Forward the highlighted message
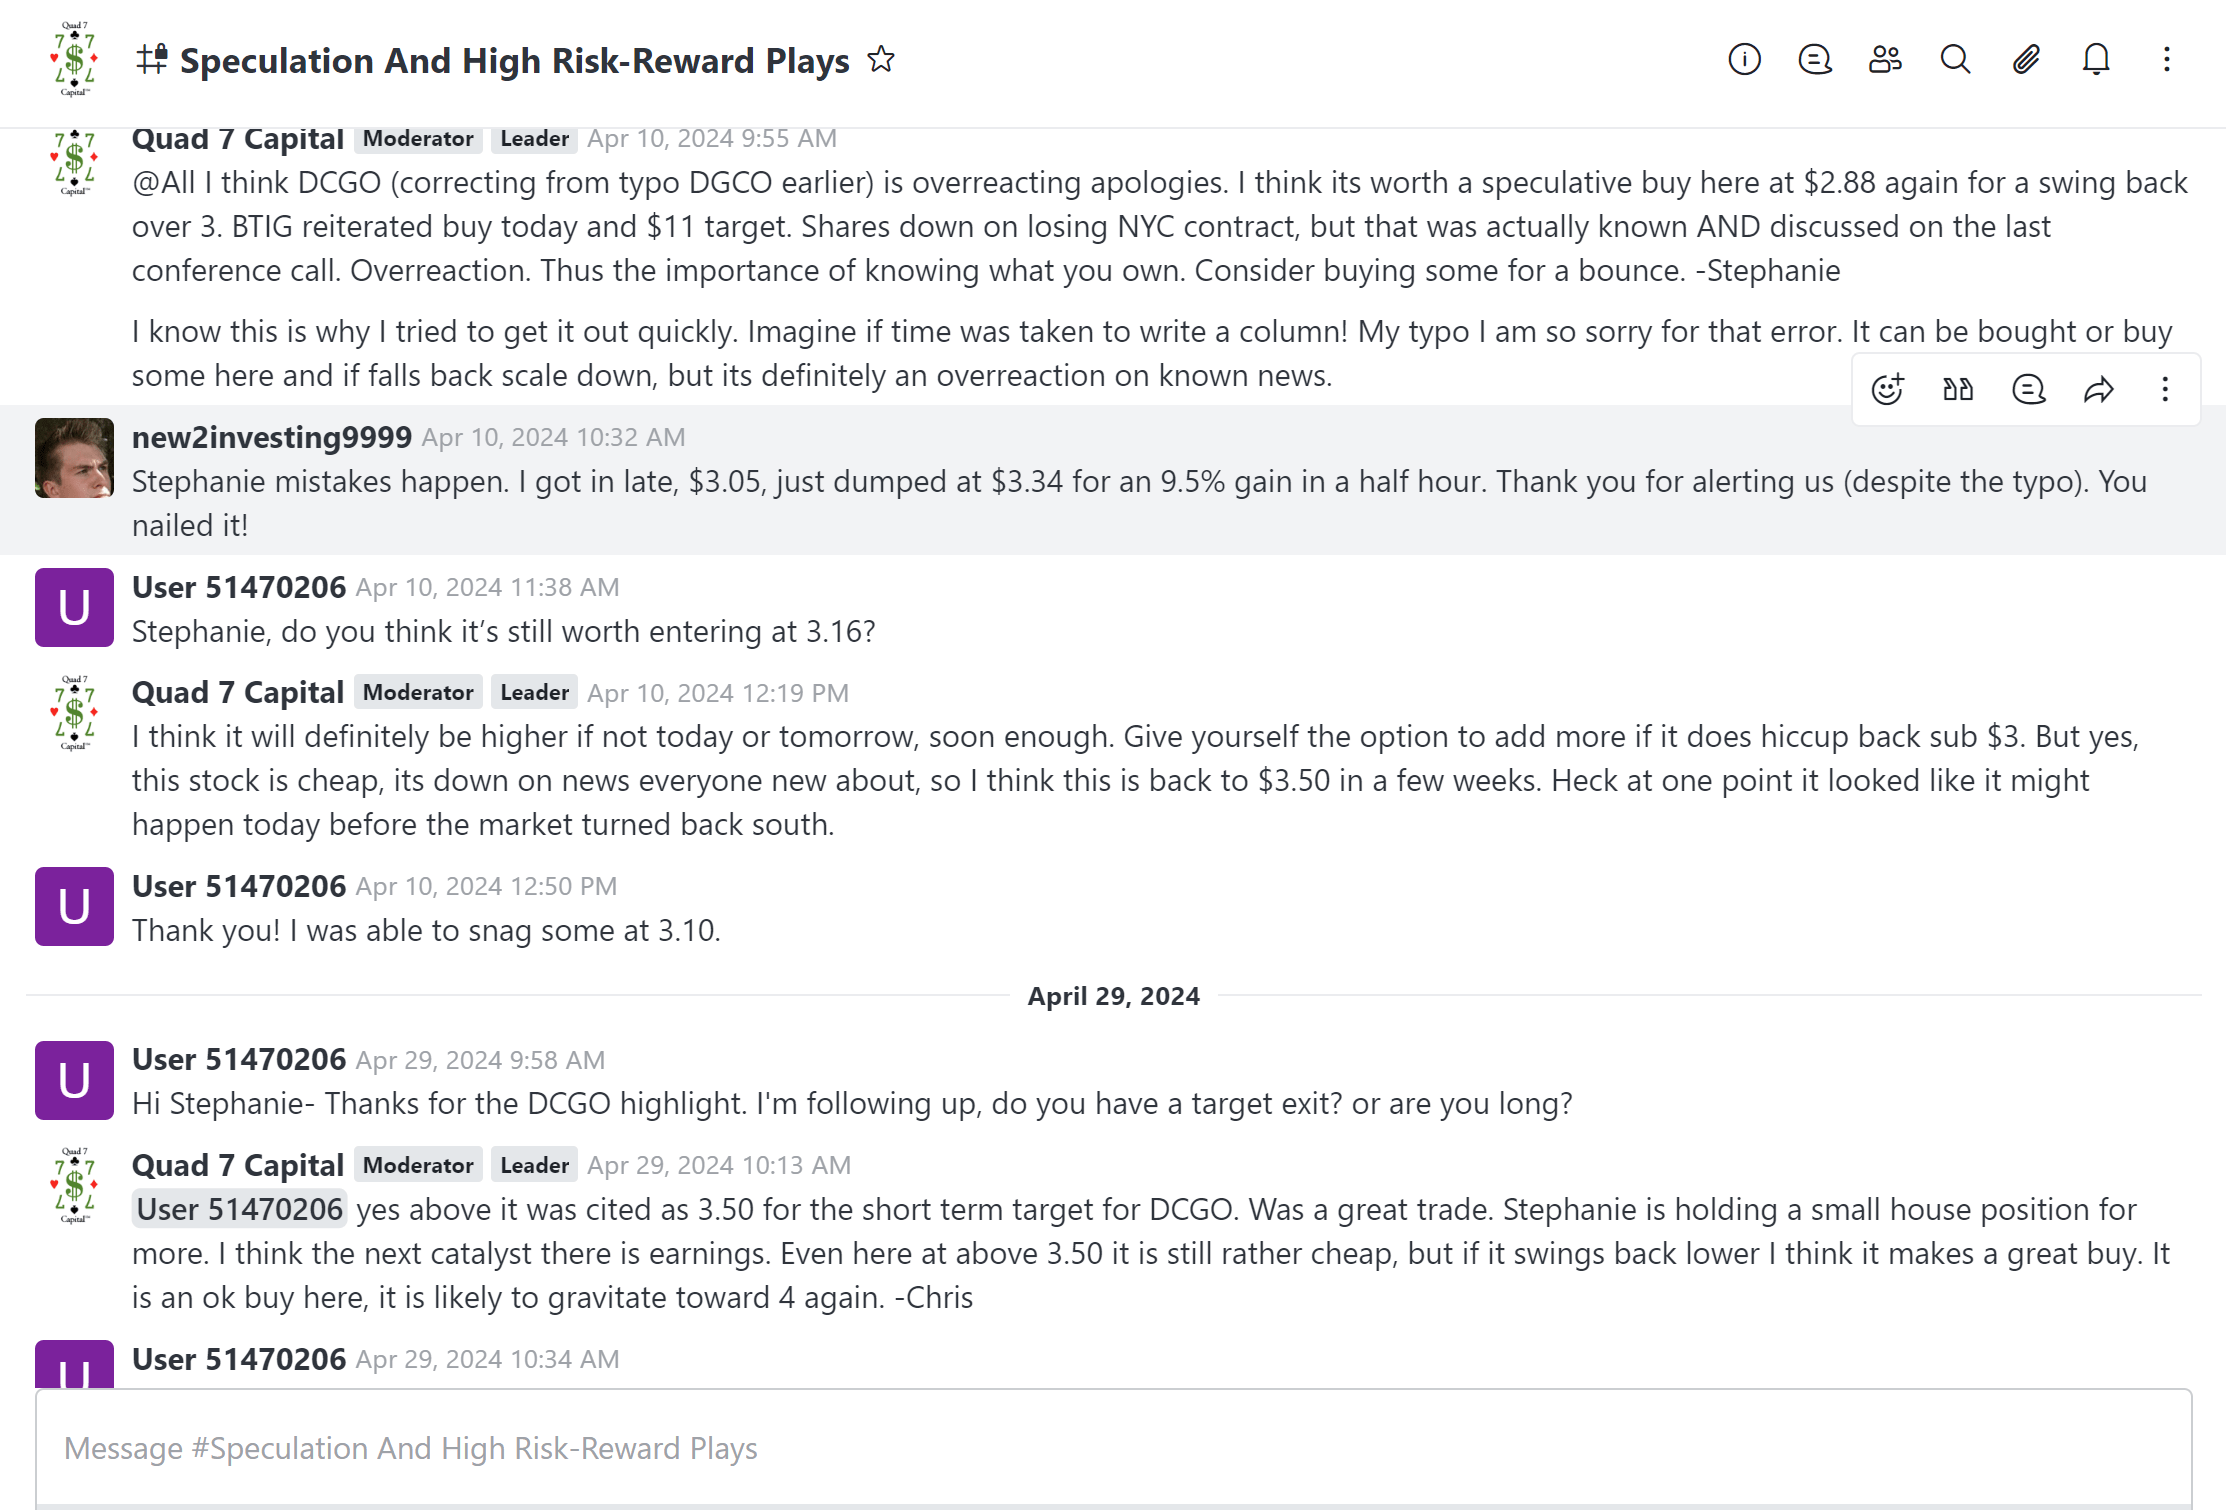 (x=2099, y=389)
